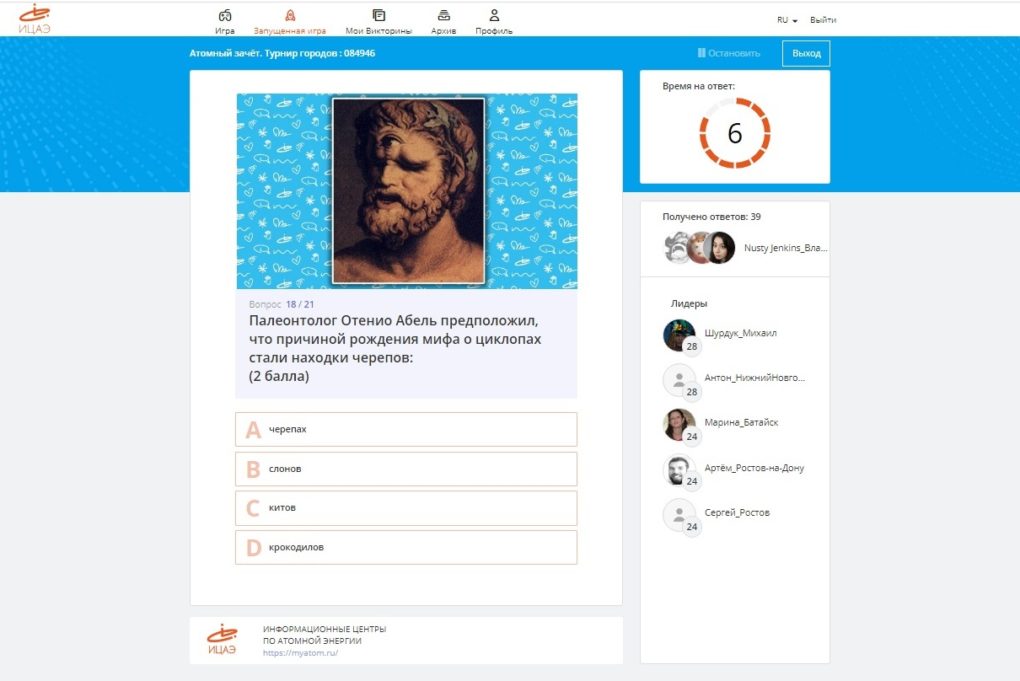The width and height of the screenshot is (1020, 681).
Task: Click Антон_НижнийНовго... default avatar
Action: click(x=678, y=380)
